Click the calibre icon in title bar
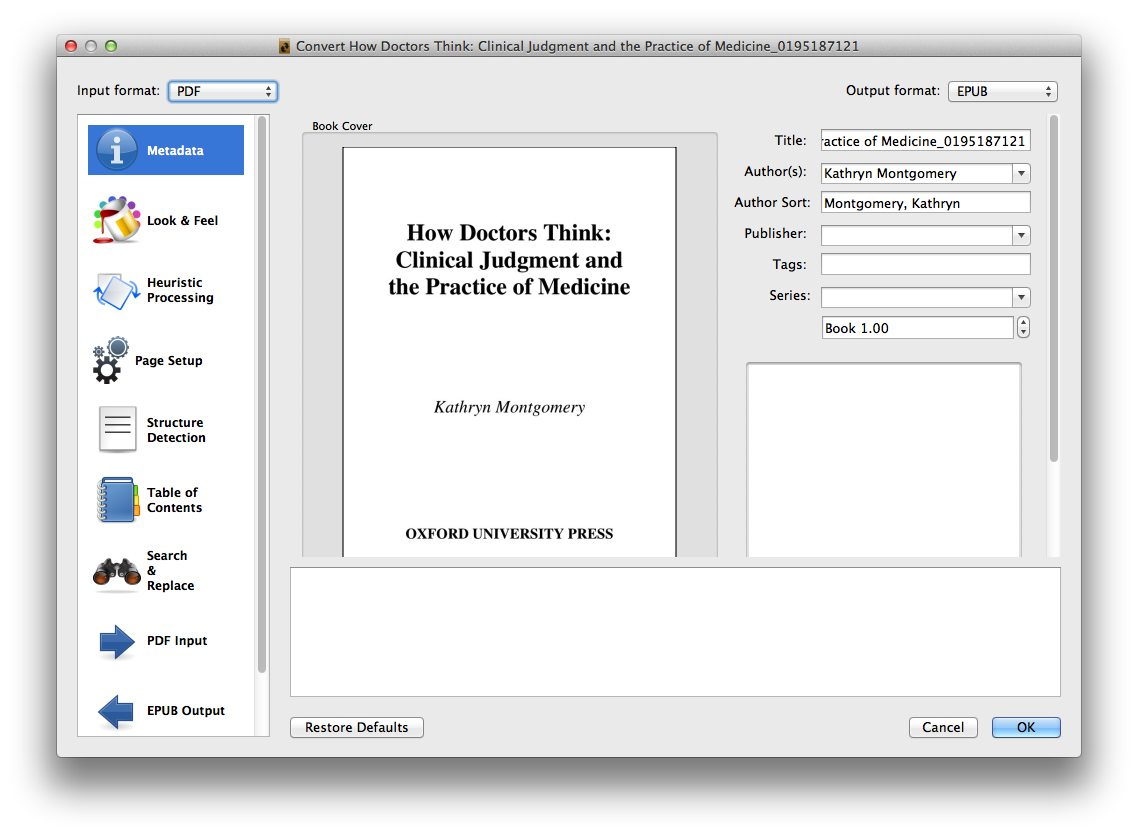The height and width of the screenshot is (836, 1138). click(284, 46)
